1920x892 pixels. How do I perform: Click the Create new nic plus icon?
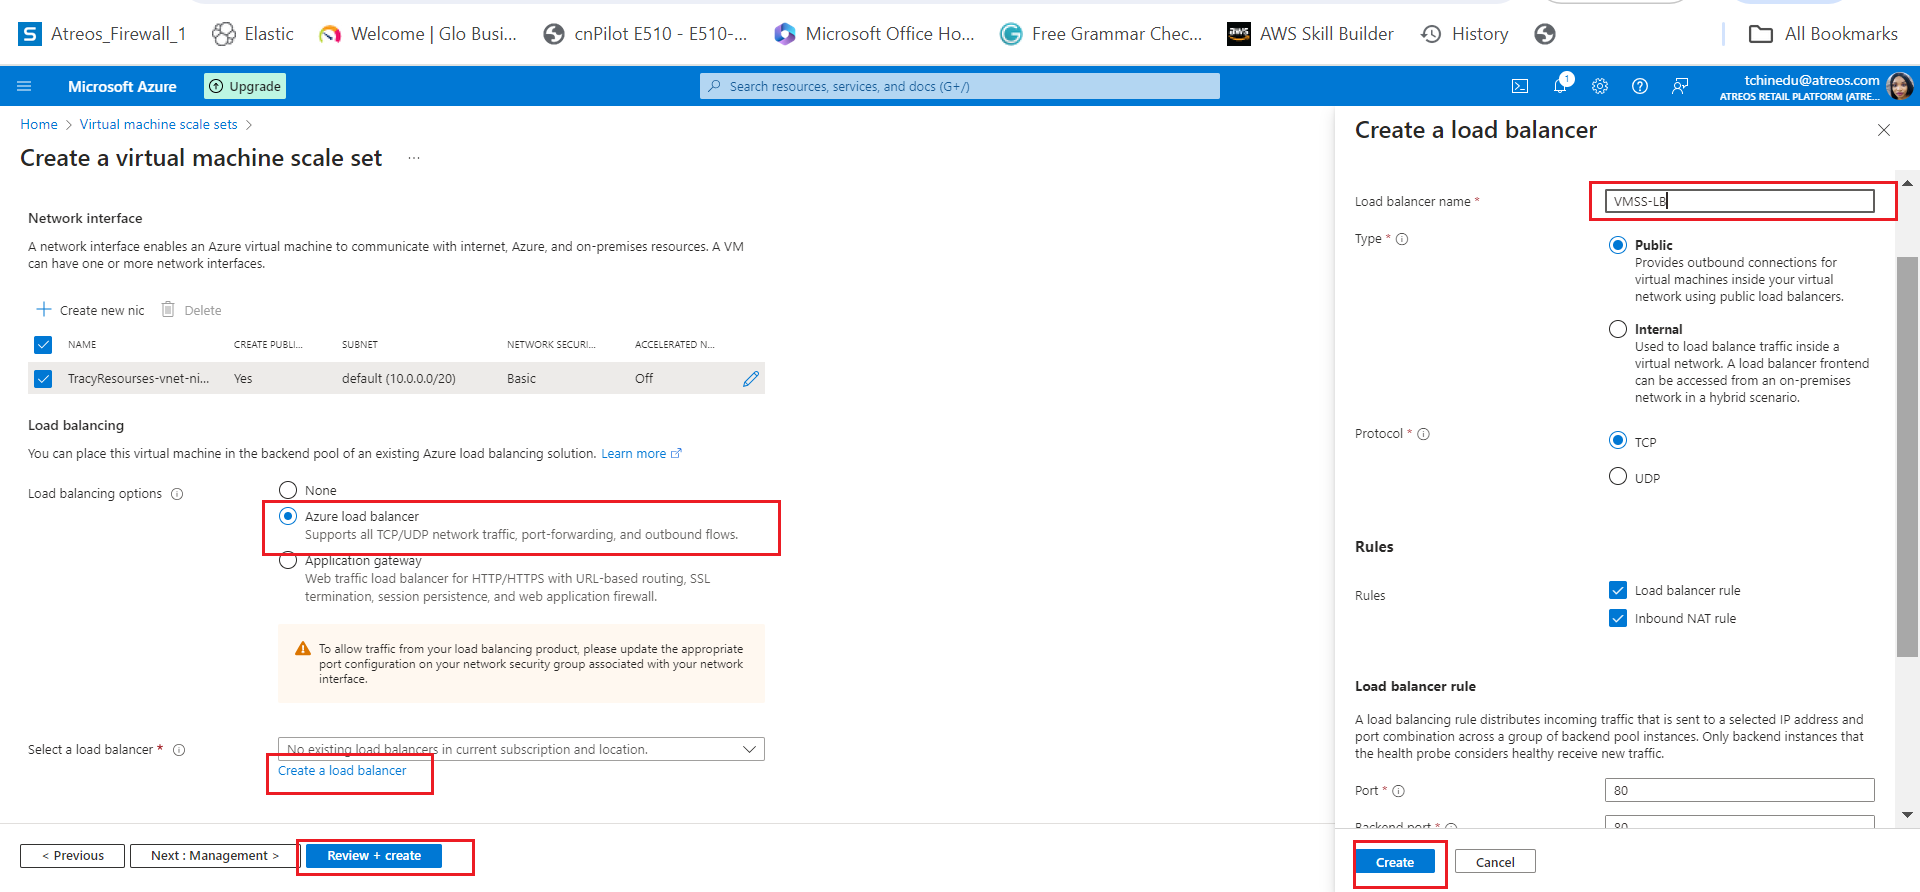[44, 310]
